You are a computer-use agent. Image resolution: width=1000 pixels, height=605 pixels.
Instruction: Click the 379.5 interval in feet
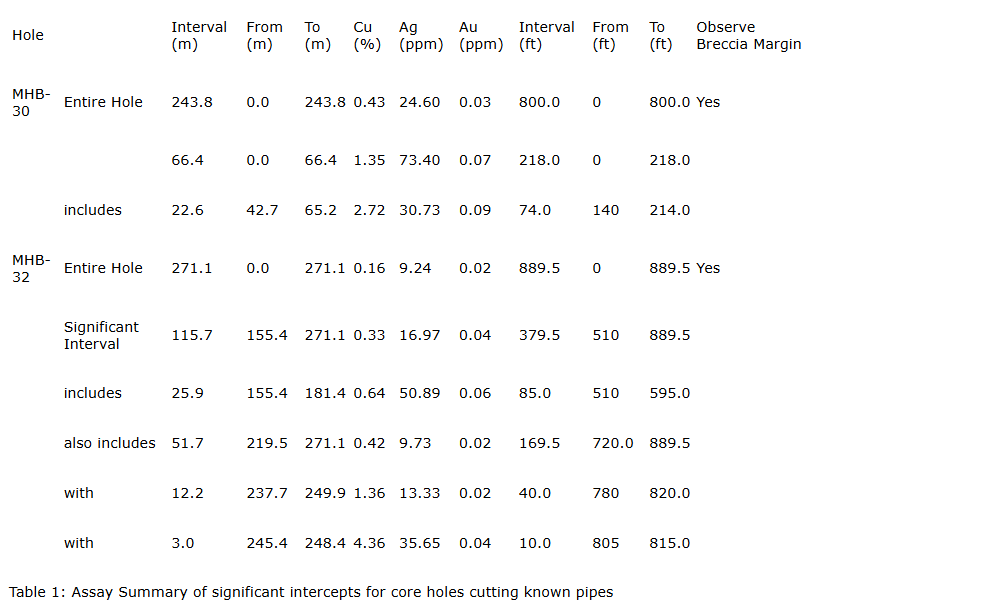click(539, 335)
